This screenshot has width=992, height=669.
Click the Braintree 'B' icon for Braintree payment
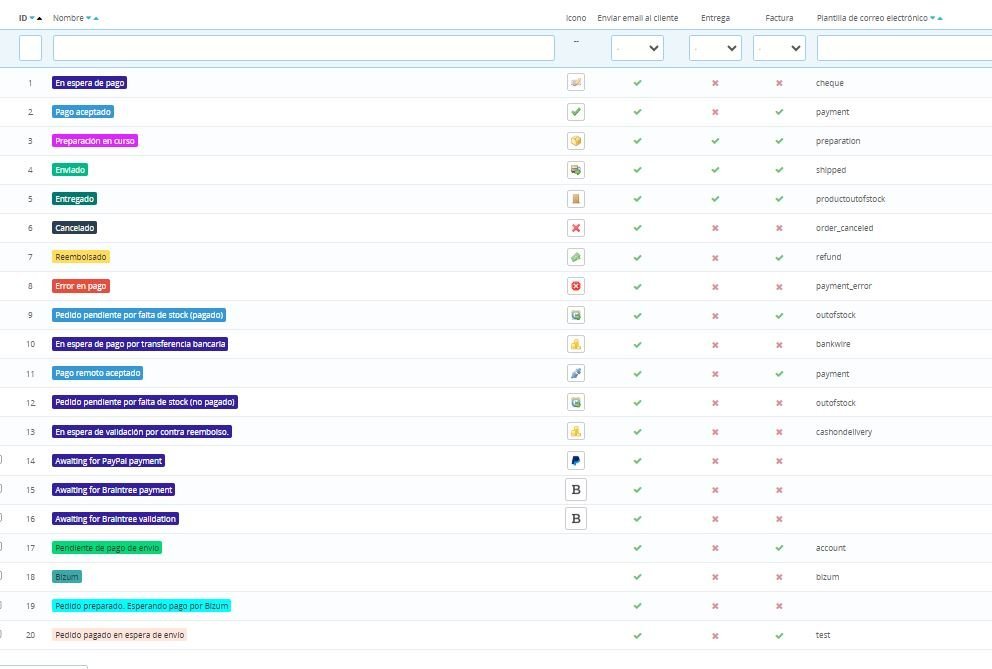(x=576, y=490)
